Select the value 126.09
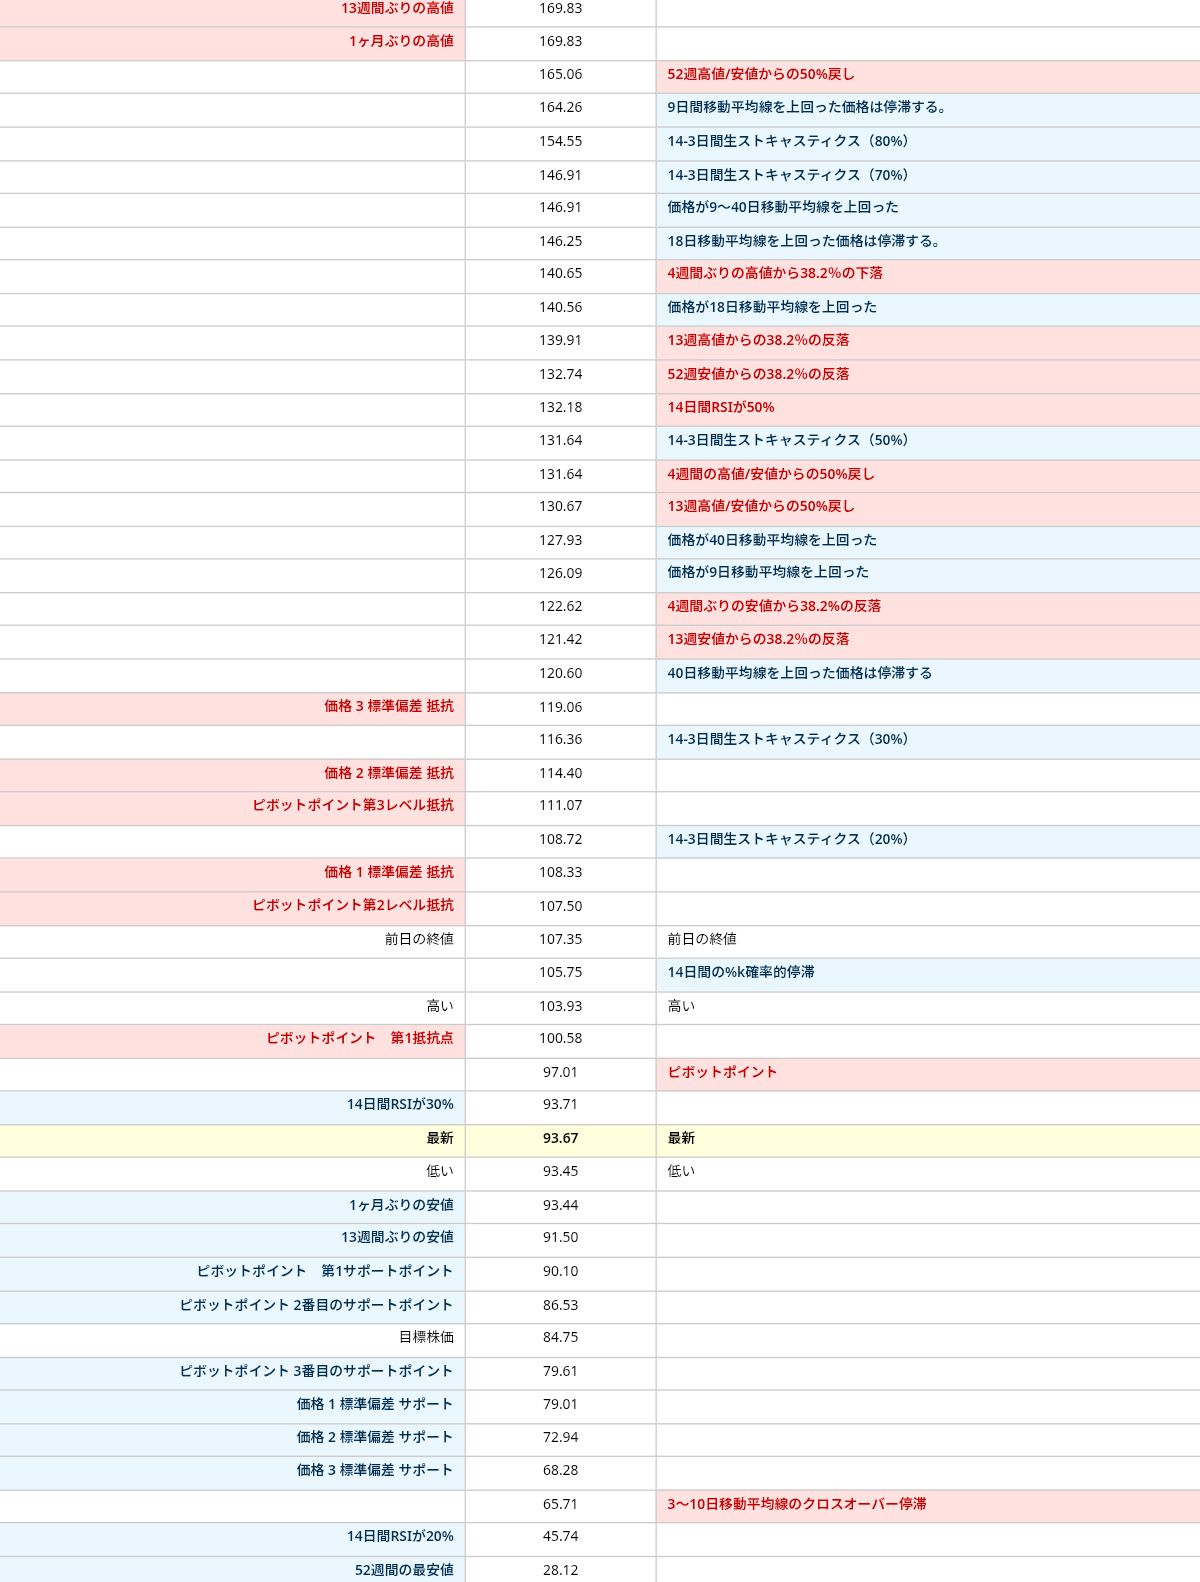Viewport: 1200px width, 1582px height. pyautogui.click(x=560, y=573)
